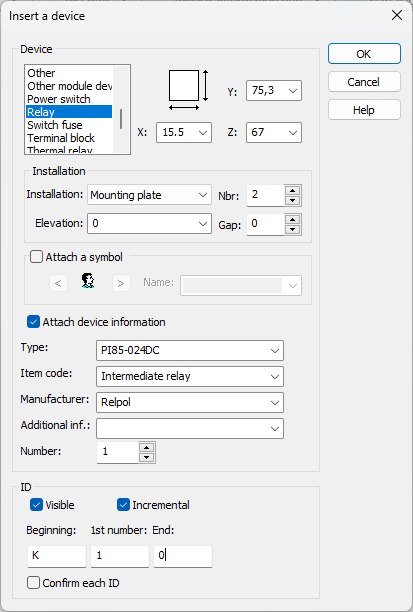Click the symbol preview person icon
Viewport: 413px width, 612px height.
pyautogui.click(x=88, y=281)
